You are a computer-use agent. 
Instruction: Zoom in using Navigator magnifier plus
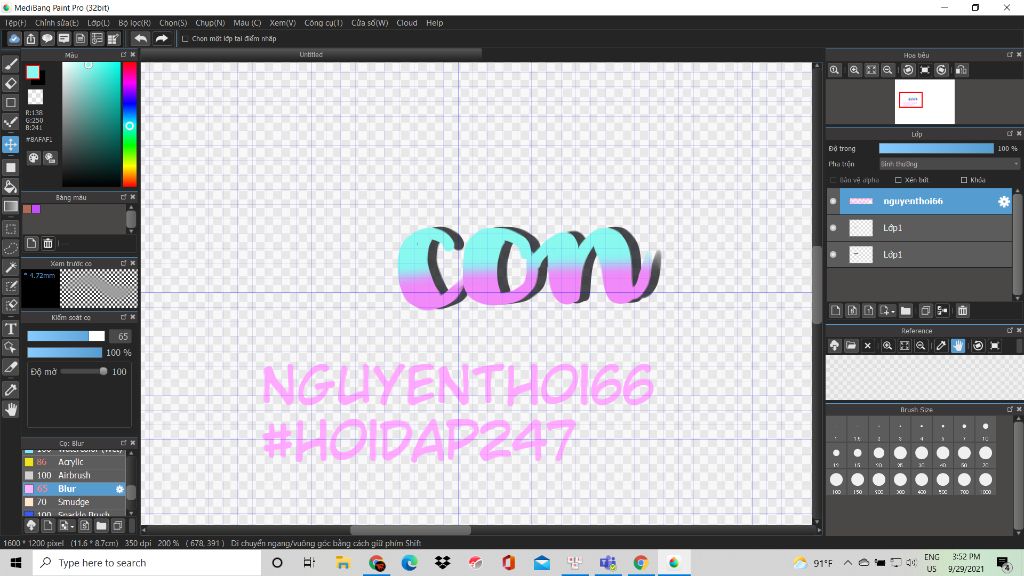pos(854,70)
